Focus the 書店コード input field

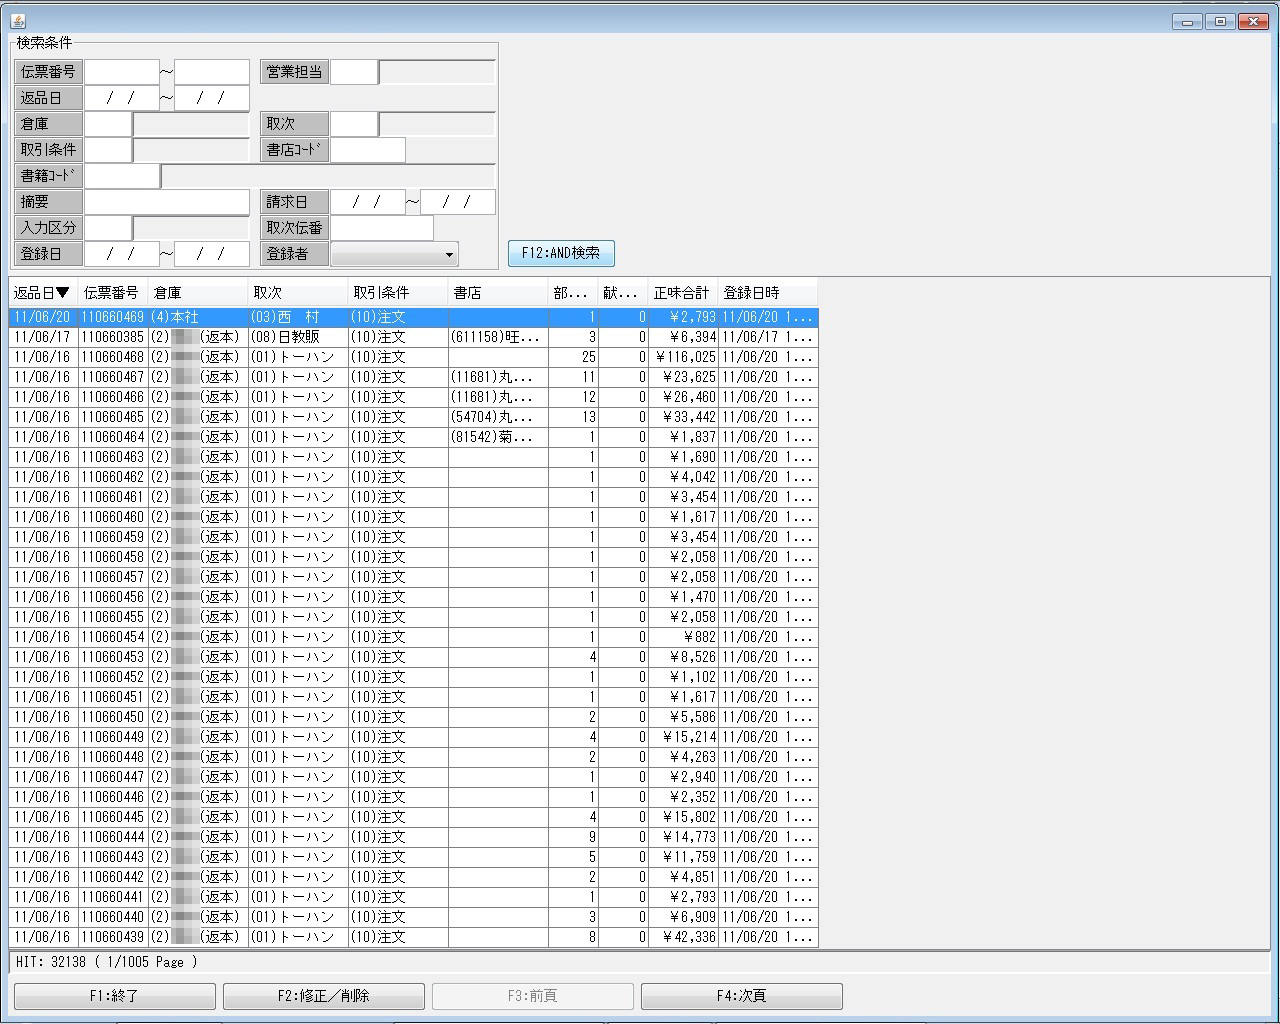pyautogui.click(x=367, y=150)
